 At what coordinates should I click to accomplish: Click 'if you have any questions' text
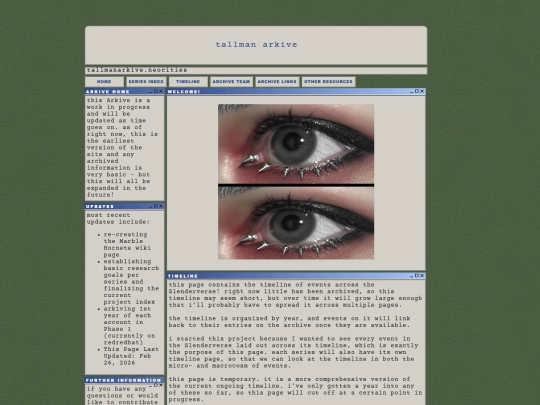pyautogui.click(x=122, y=395)
